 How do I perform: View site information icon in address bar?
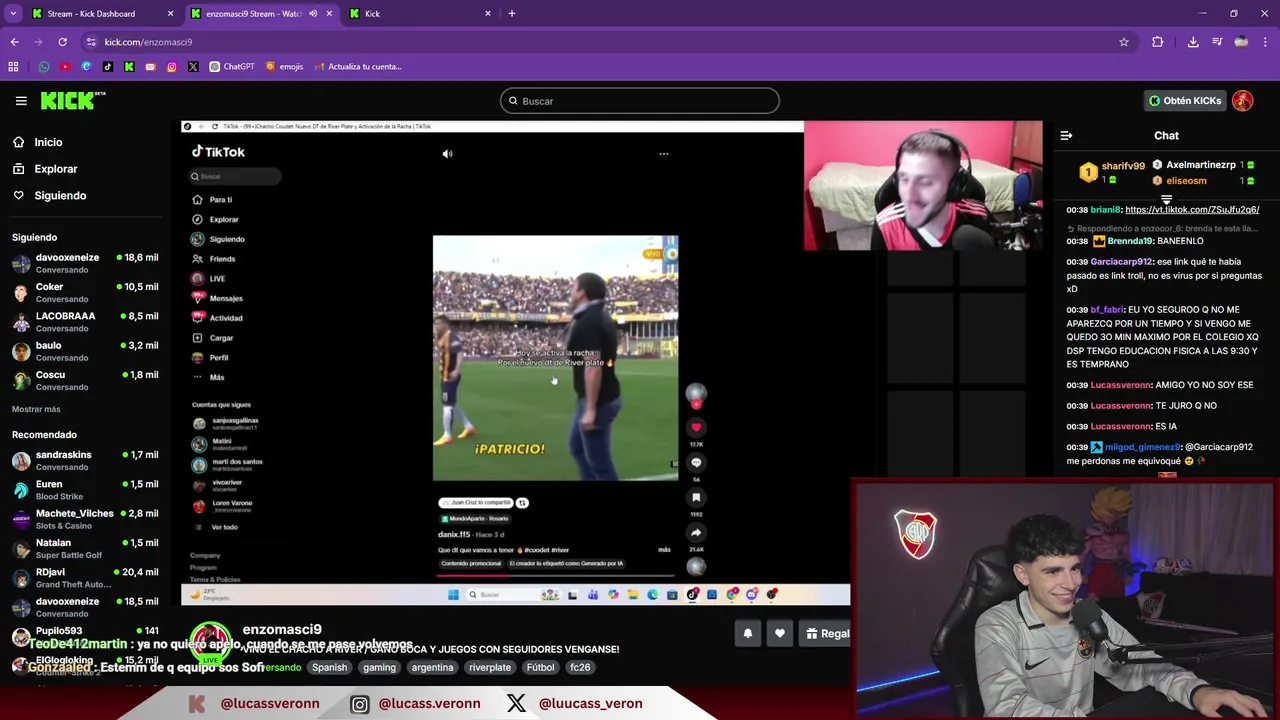click(x=91, y=42)
